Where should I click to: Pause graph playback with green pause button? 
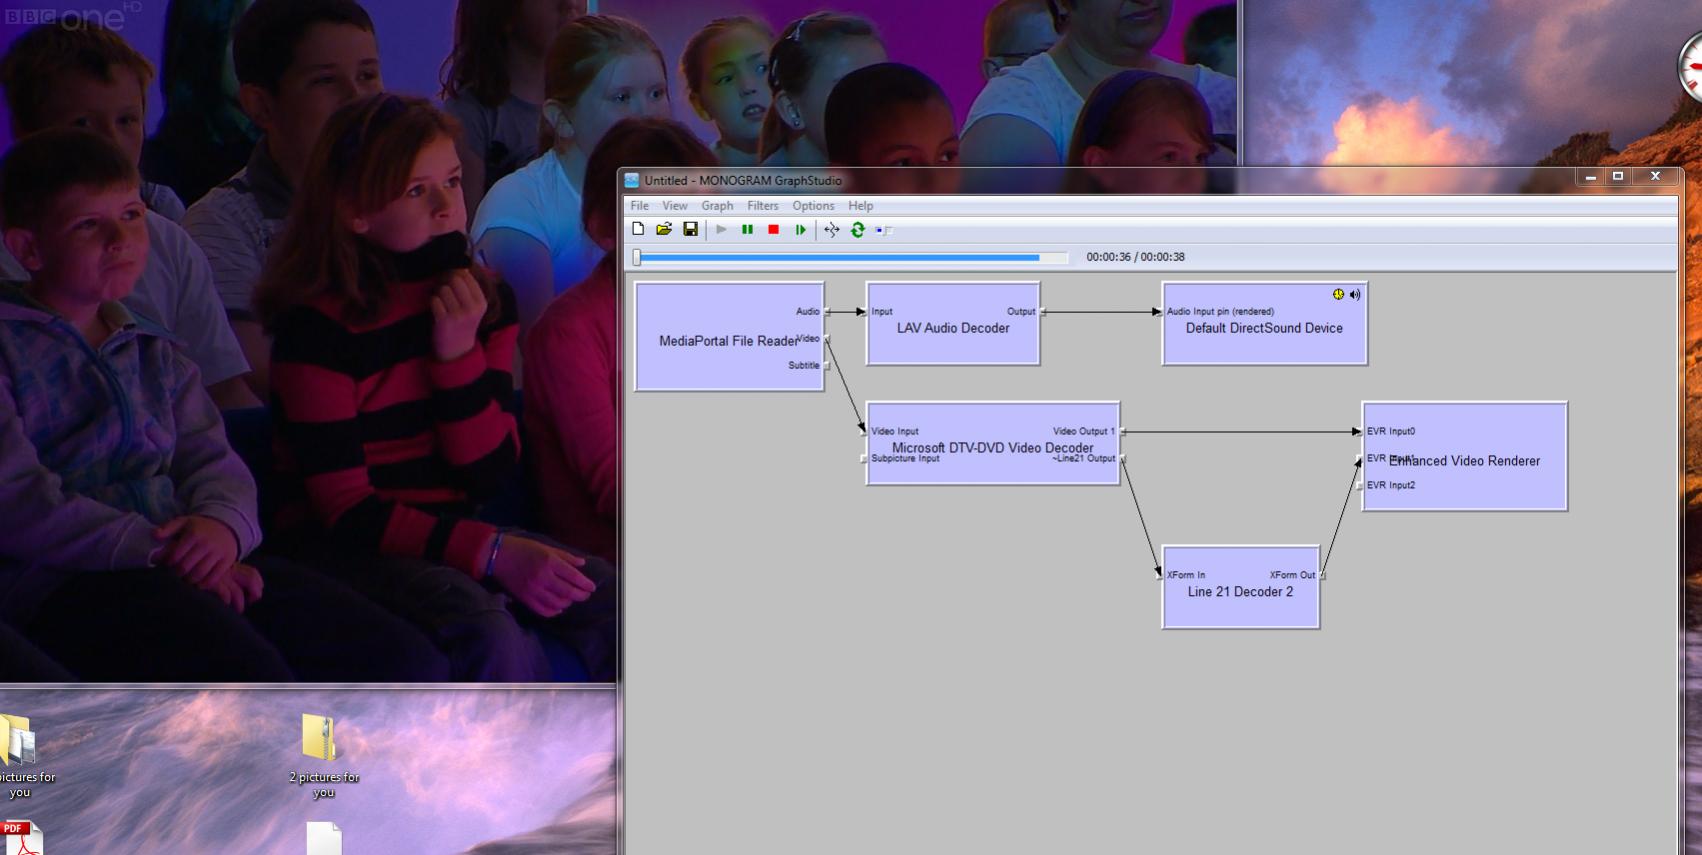pos(747,230)
